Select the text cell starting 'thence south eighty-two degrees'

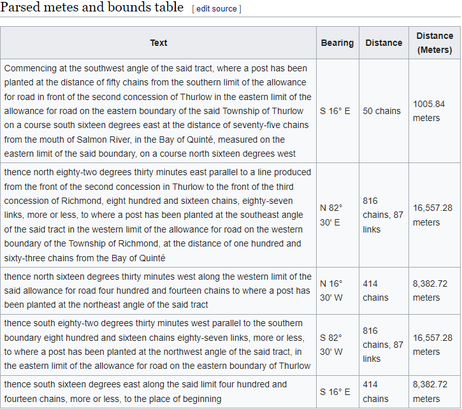pyautogui.click(x=158, y=345)
